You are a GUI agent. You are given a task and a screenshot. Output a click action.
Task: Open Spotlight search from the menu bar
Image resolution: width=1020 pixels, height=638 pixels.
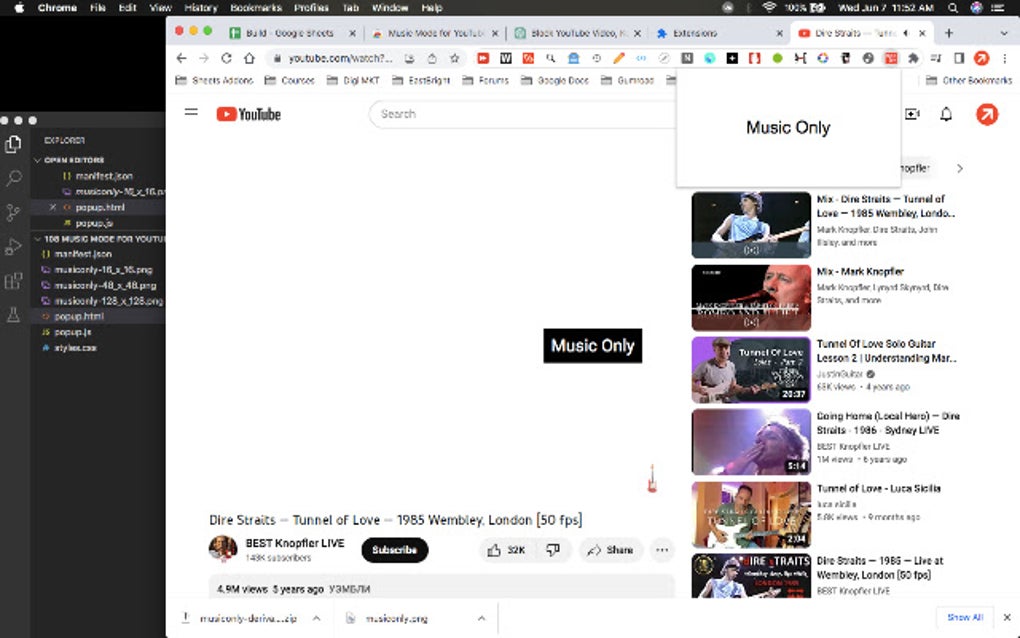(952, 7)
